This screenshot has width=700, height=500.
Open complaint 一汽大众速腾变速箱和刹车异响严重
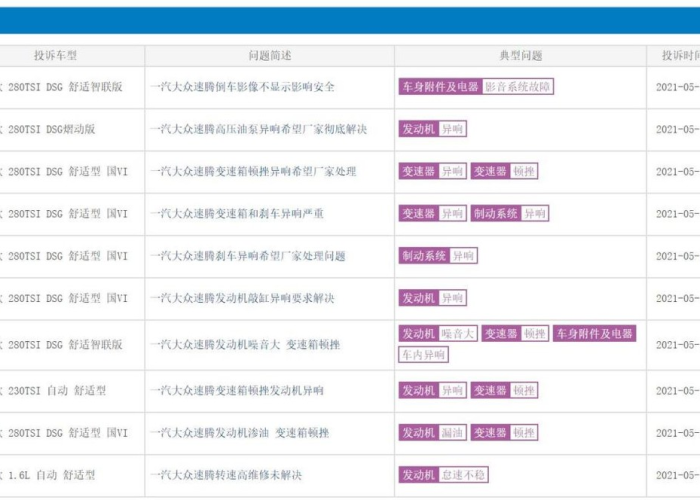click(x=237, y=214)
